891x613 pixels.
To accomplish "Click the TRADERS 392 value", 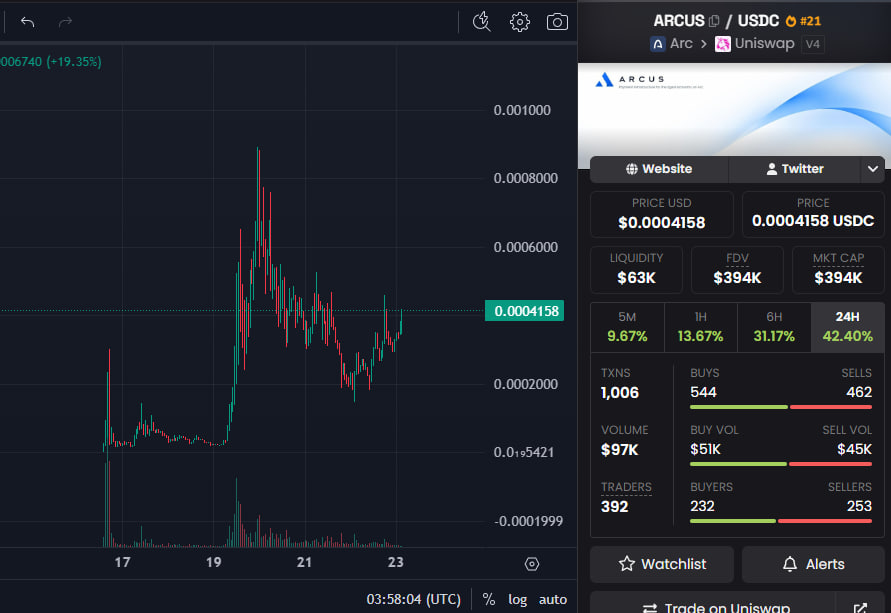I will (x=615, y=507).
